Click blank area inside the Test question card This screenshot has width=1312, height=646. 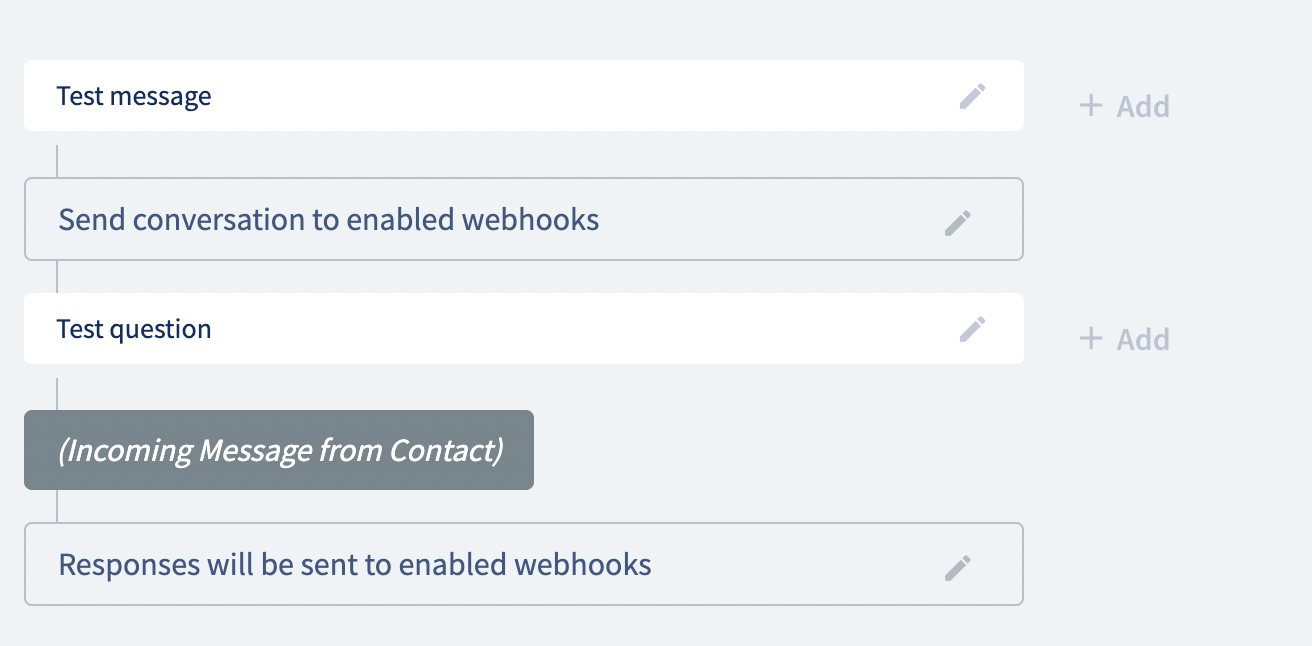coord(580,329)
